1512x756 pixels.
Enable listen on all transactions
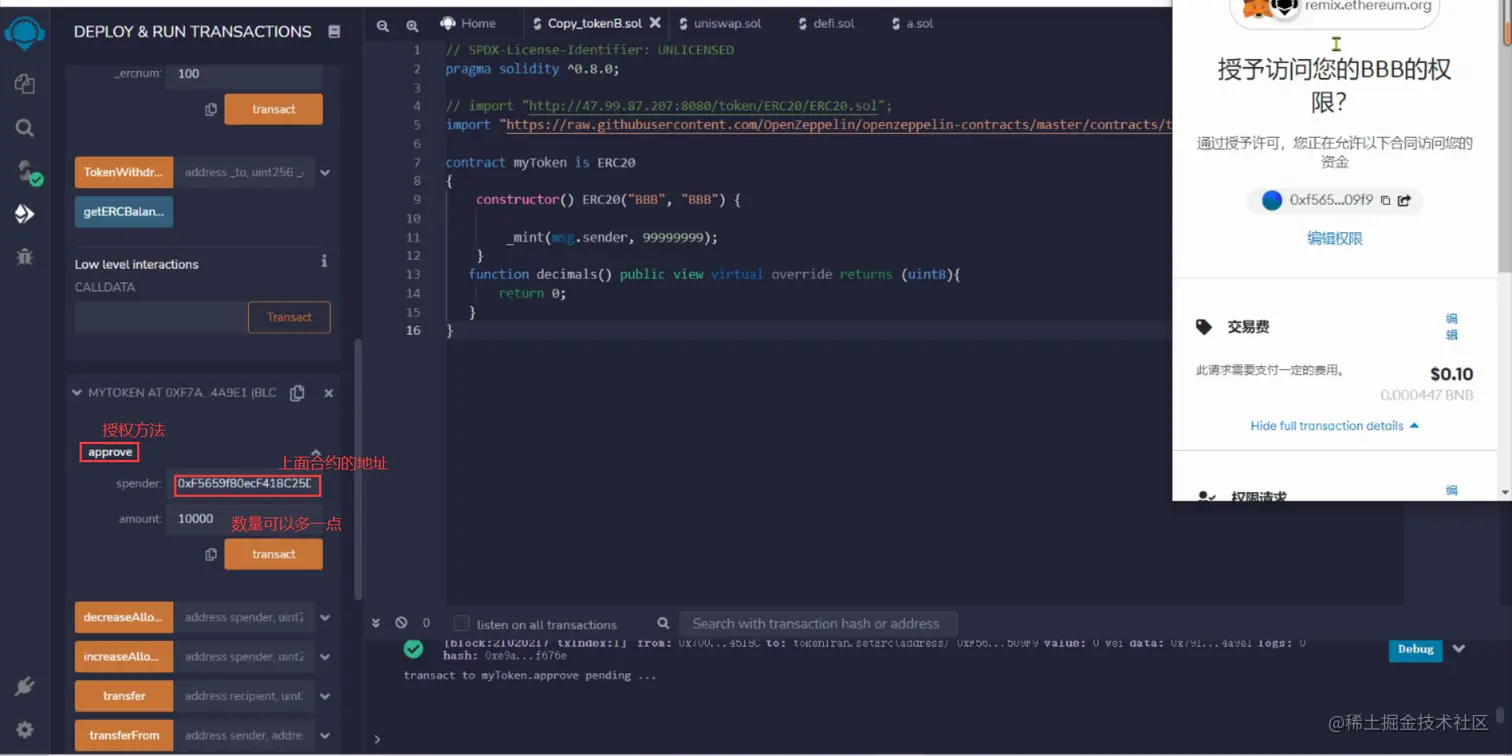coord(461,624)
